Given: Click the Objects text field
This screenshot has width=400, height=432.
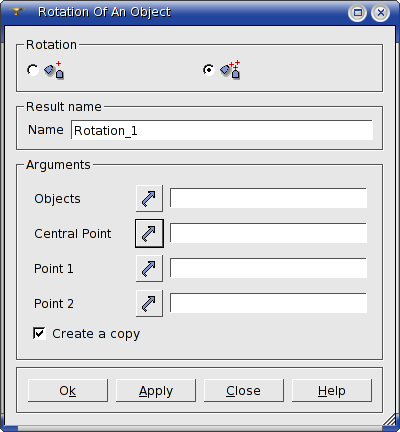Looking at the screenshot, I should (268, 198).
